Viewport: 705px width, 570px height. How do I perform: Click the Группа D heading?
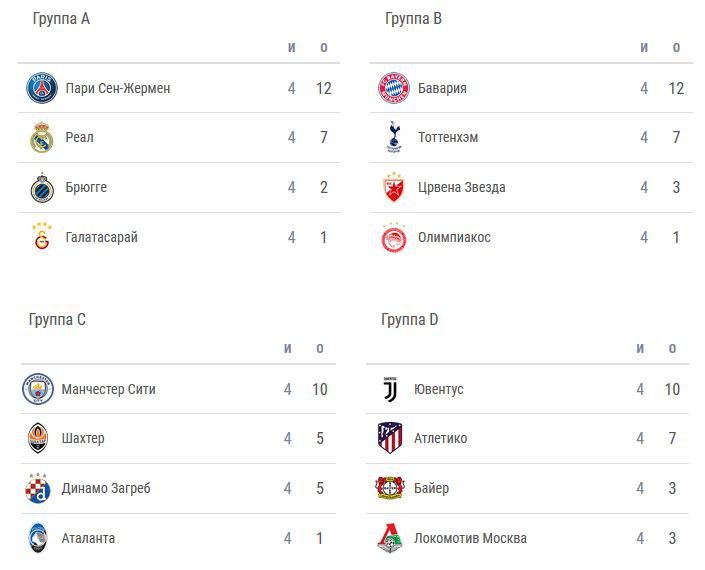coord(410,320)
